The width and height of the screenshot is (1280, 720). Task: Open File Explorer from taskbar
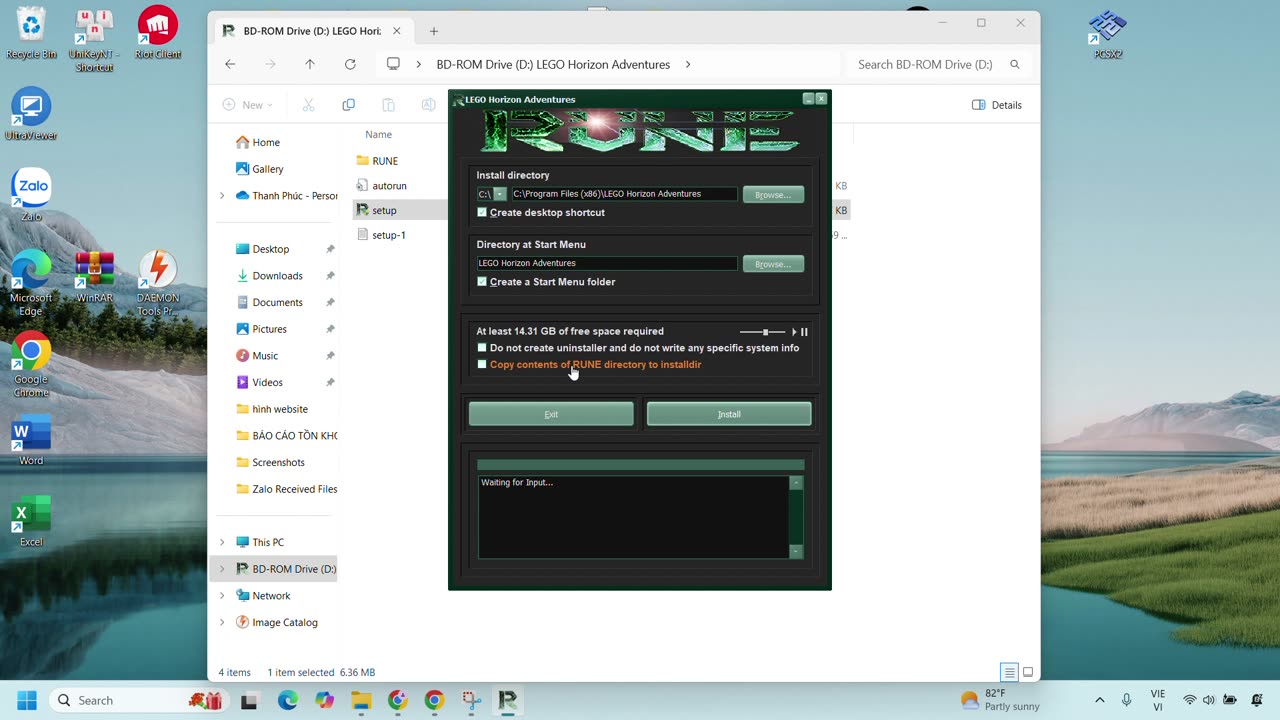[x=361, y=700]
